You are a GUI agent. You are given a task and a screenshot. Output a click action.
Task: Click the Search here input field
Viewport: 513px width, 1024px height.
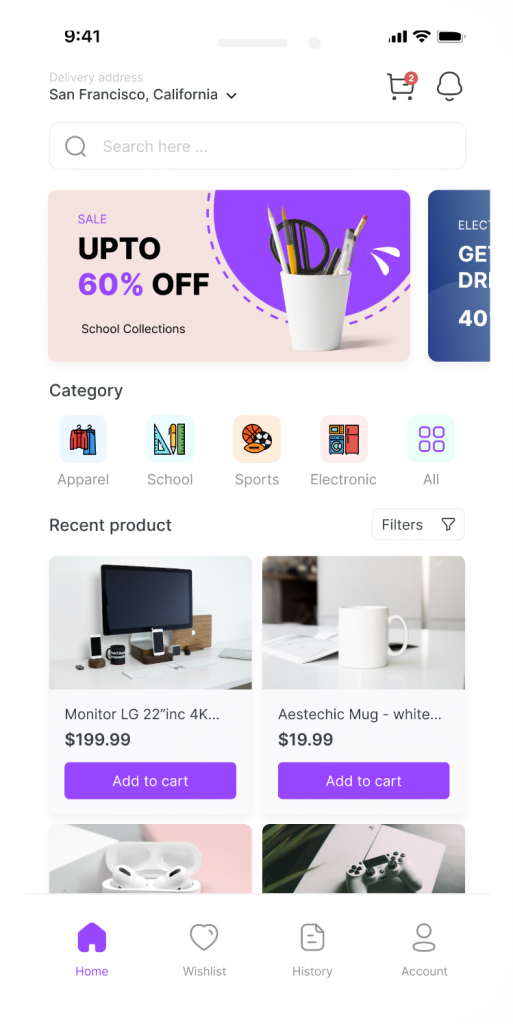pos(257,146)
